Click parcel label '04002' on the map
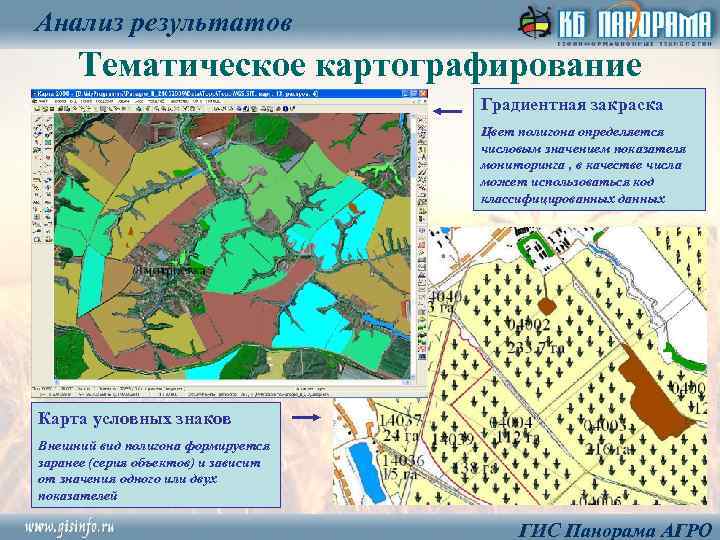 tap(529, 325)
